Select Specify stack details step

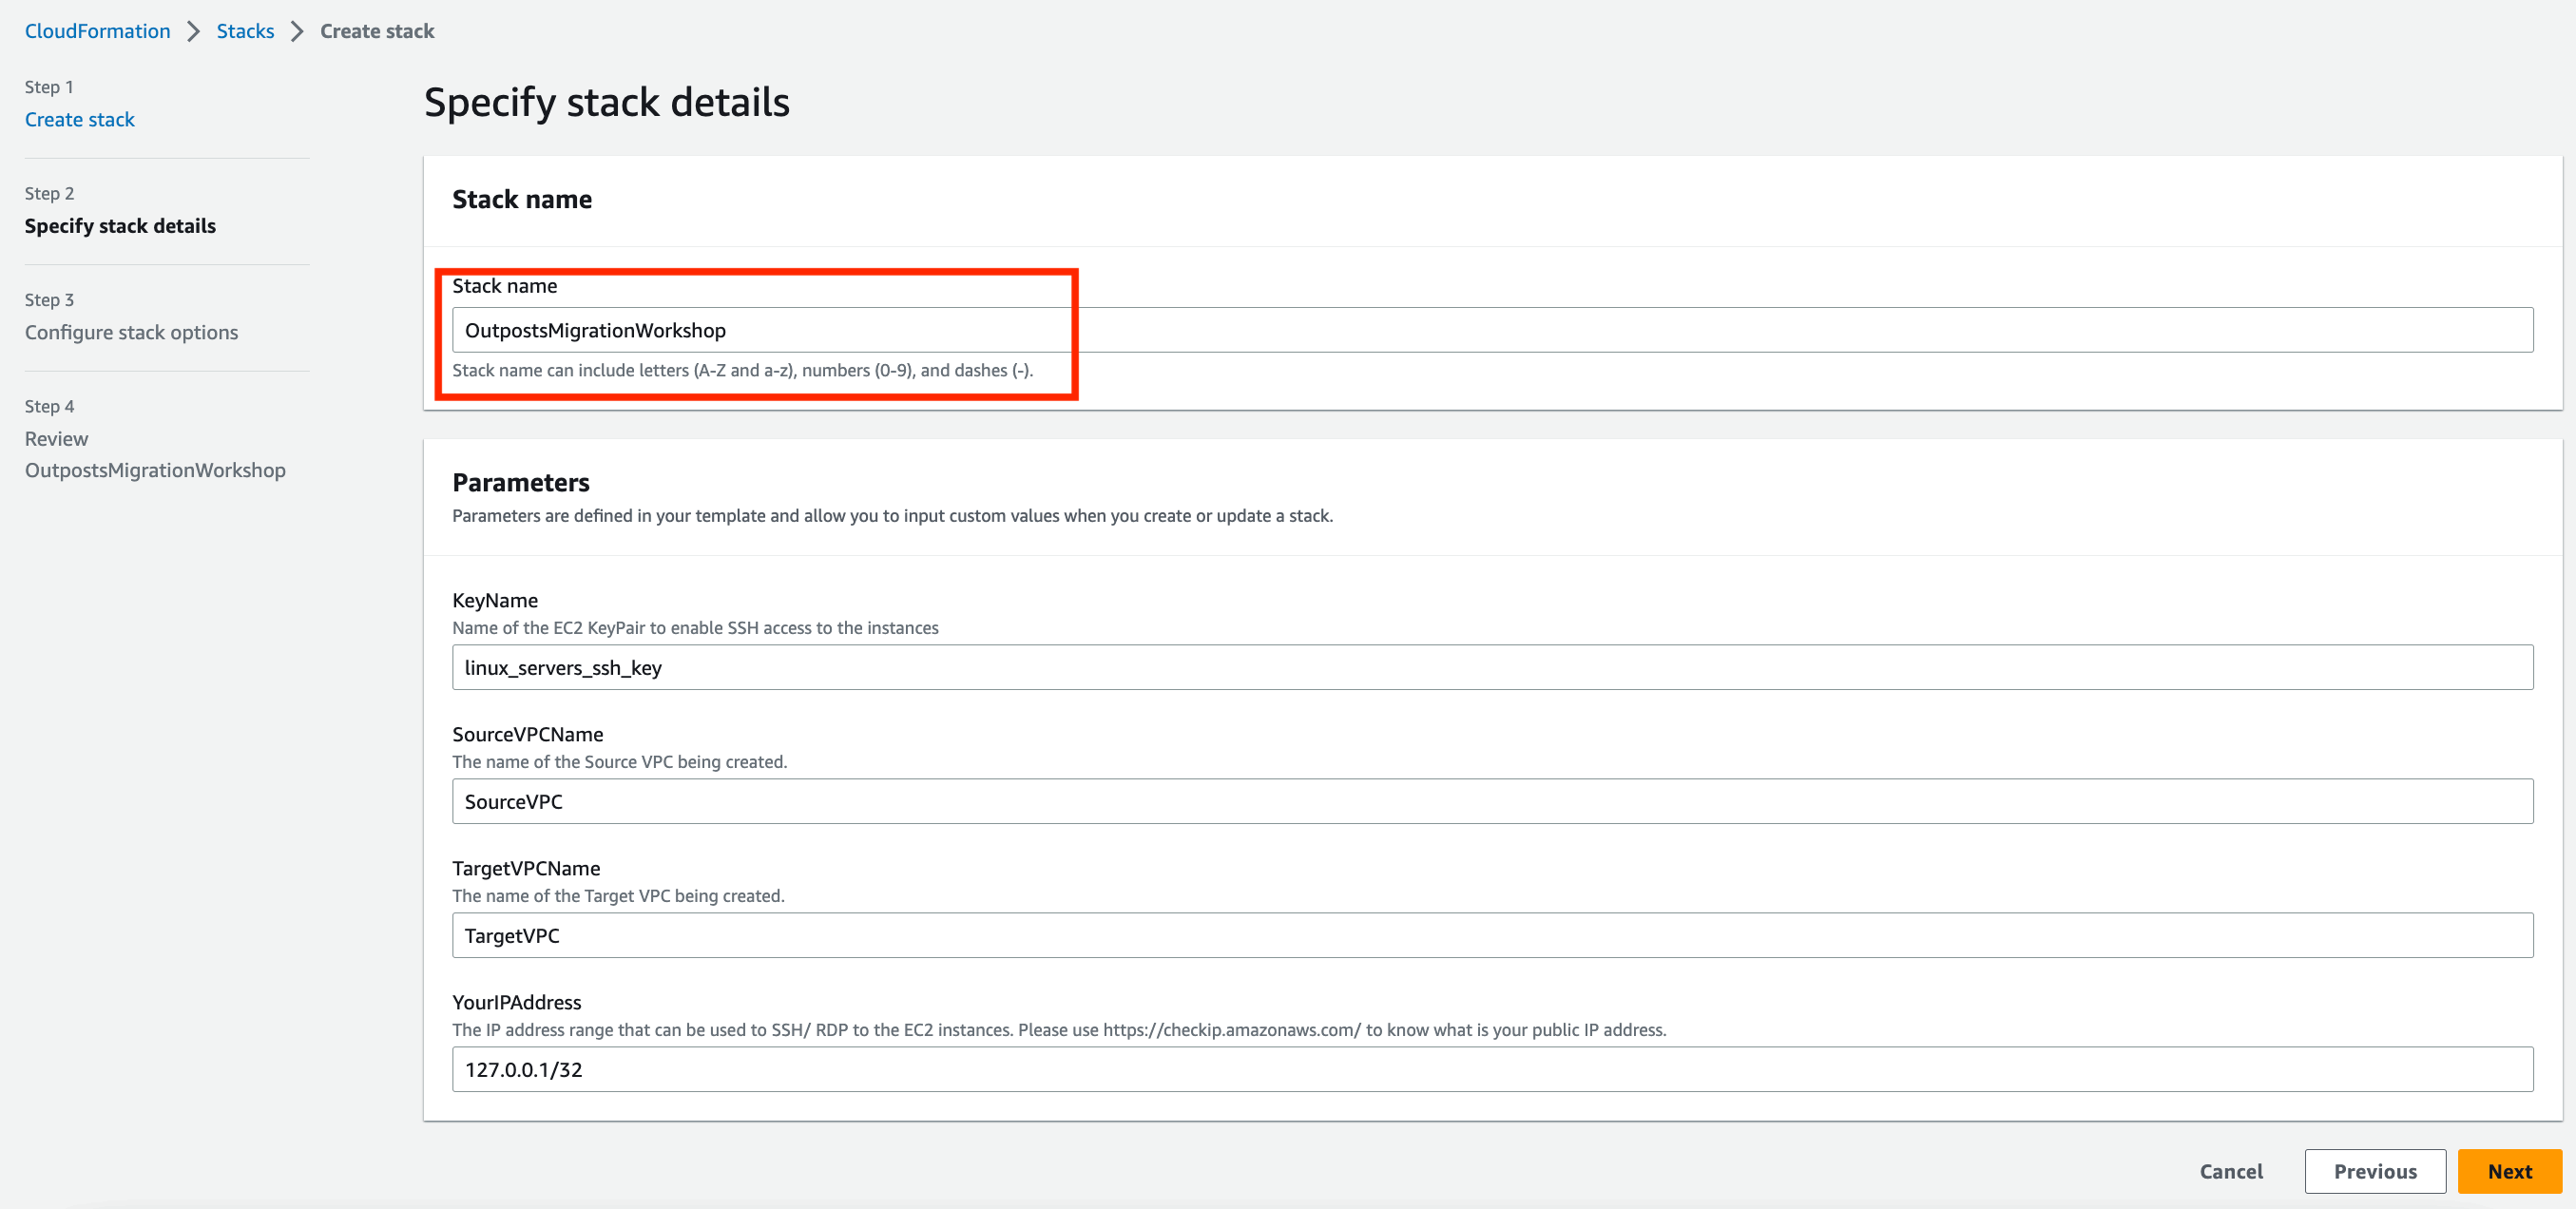tap(120, 226)
